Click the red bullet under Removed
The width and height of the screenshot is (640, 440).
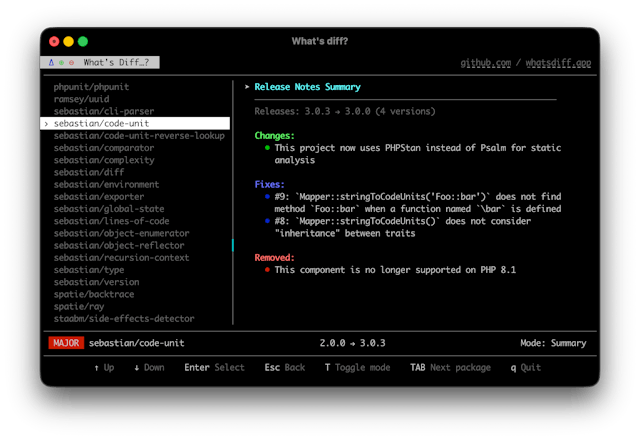[267, 270]
